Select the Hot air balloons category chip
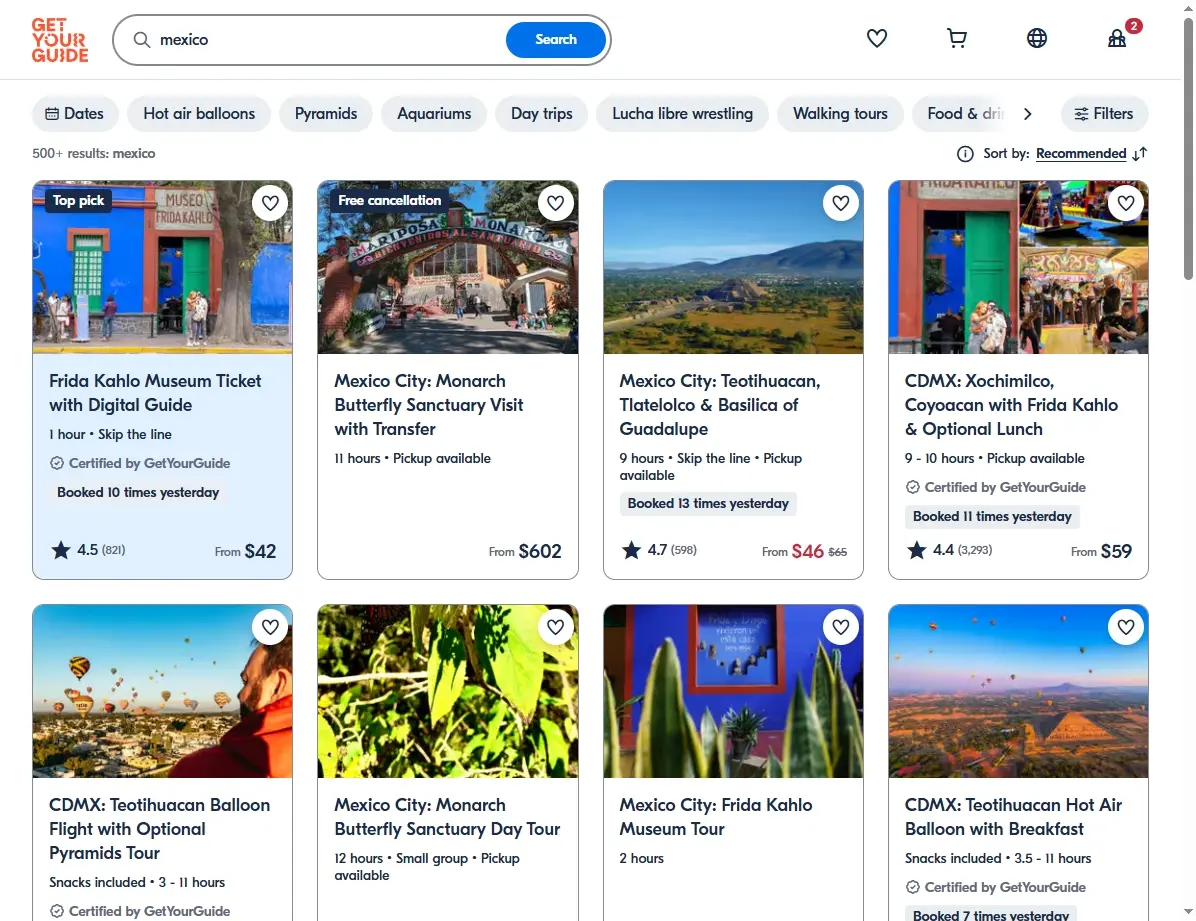Image resolution: width=1196 pixels, height=921 pixels. pos(199,114)
